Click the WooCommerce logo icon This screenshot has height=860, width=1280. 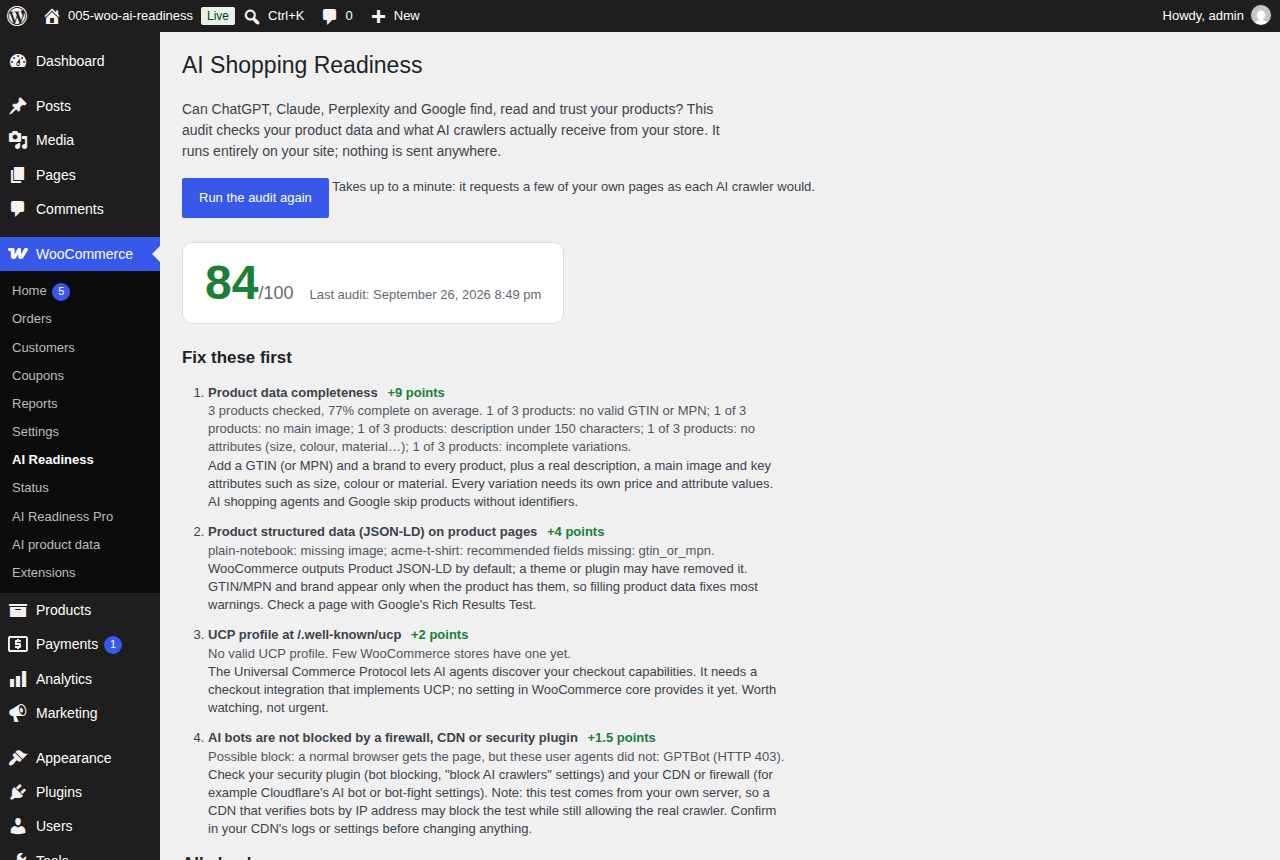(18, 254)
